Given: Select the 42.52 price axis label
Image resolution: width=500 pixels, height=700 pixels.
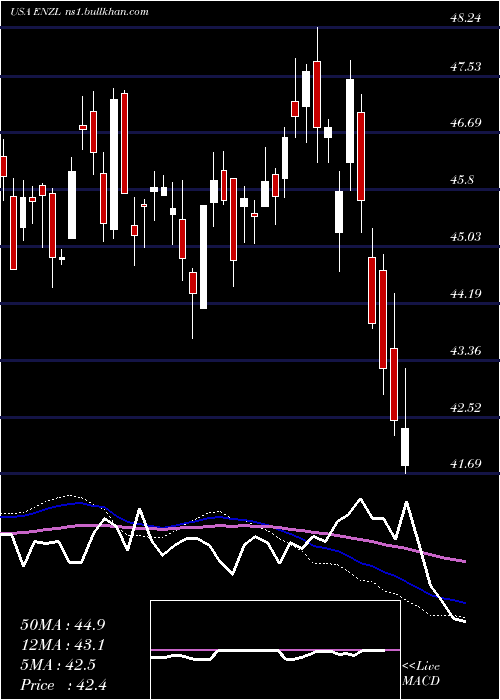Looking at the screenshot, I should pos(466,408).
